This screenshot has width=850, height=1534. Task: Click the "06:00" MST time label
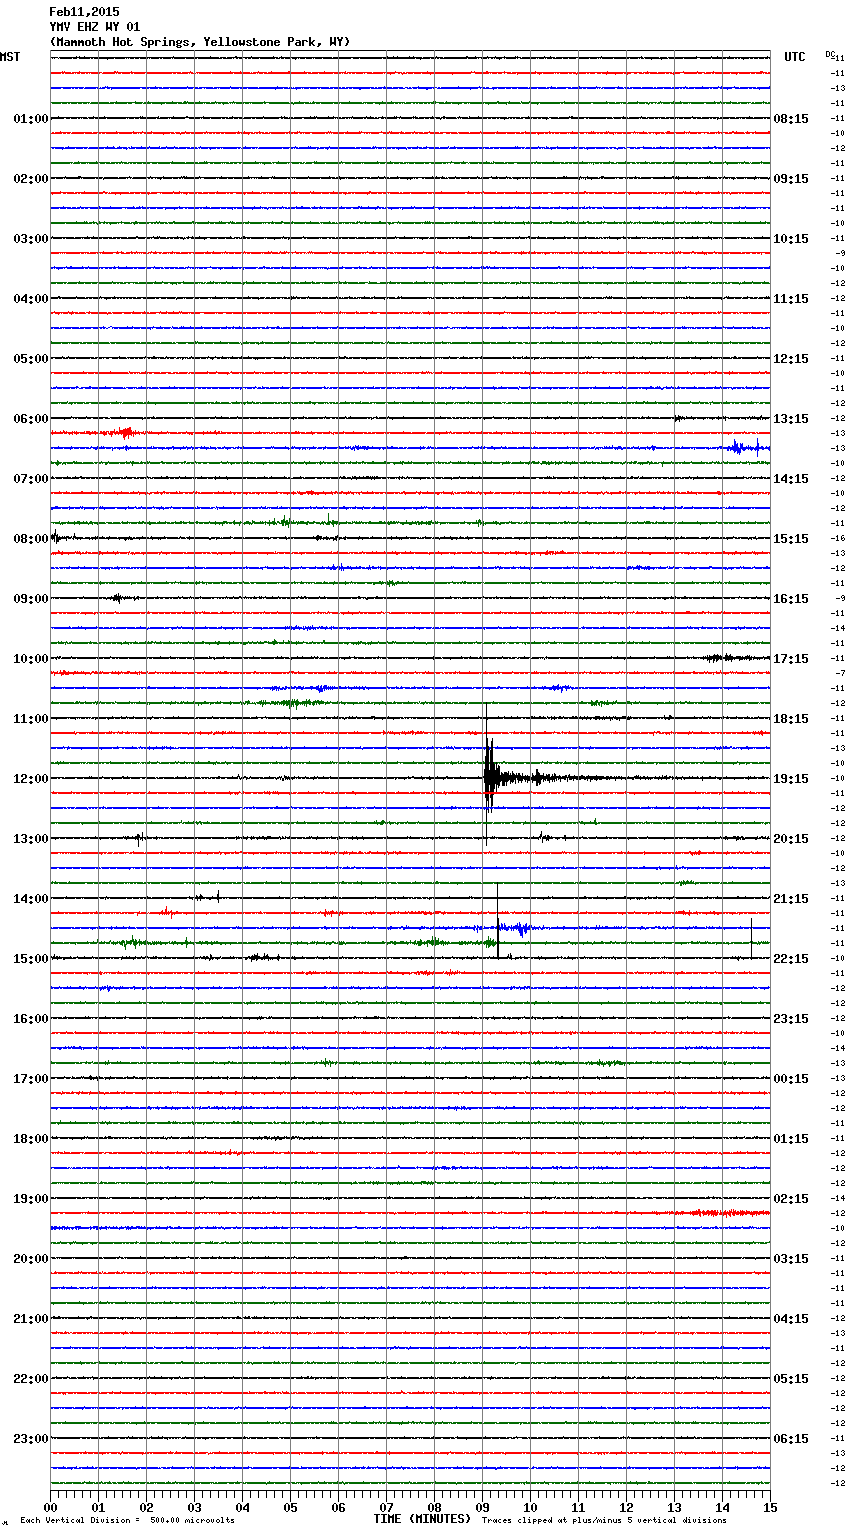coord(31,419)
